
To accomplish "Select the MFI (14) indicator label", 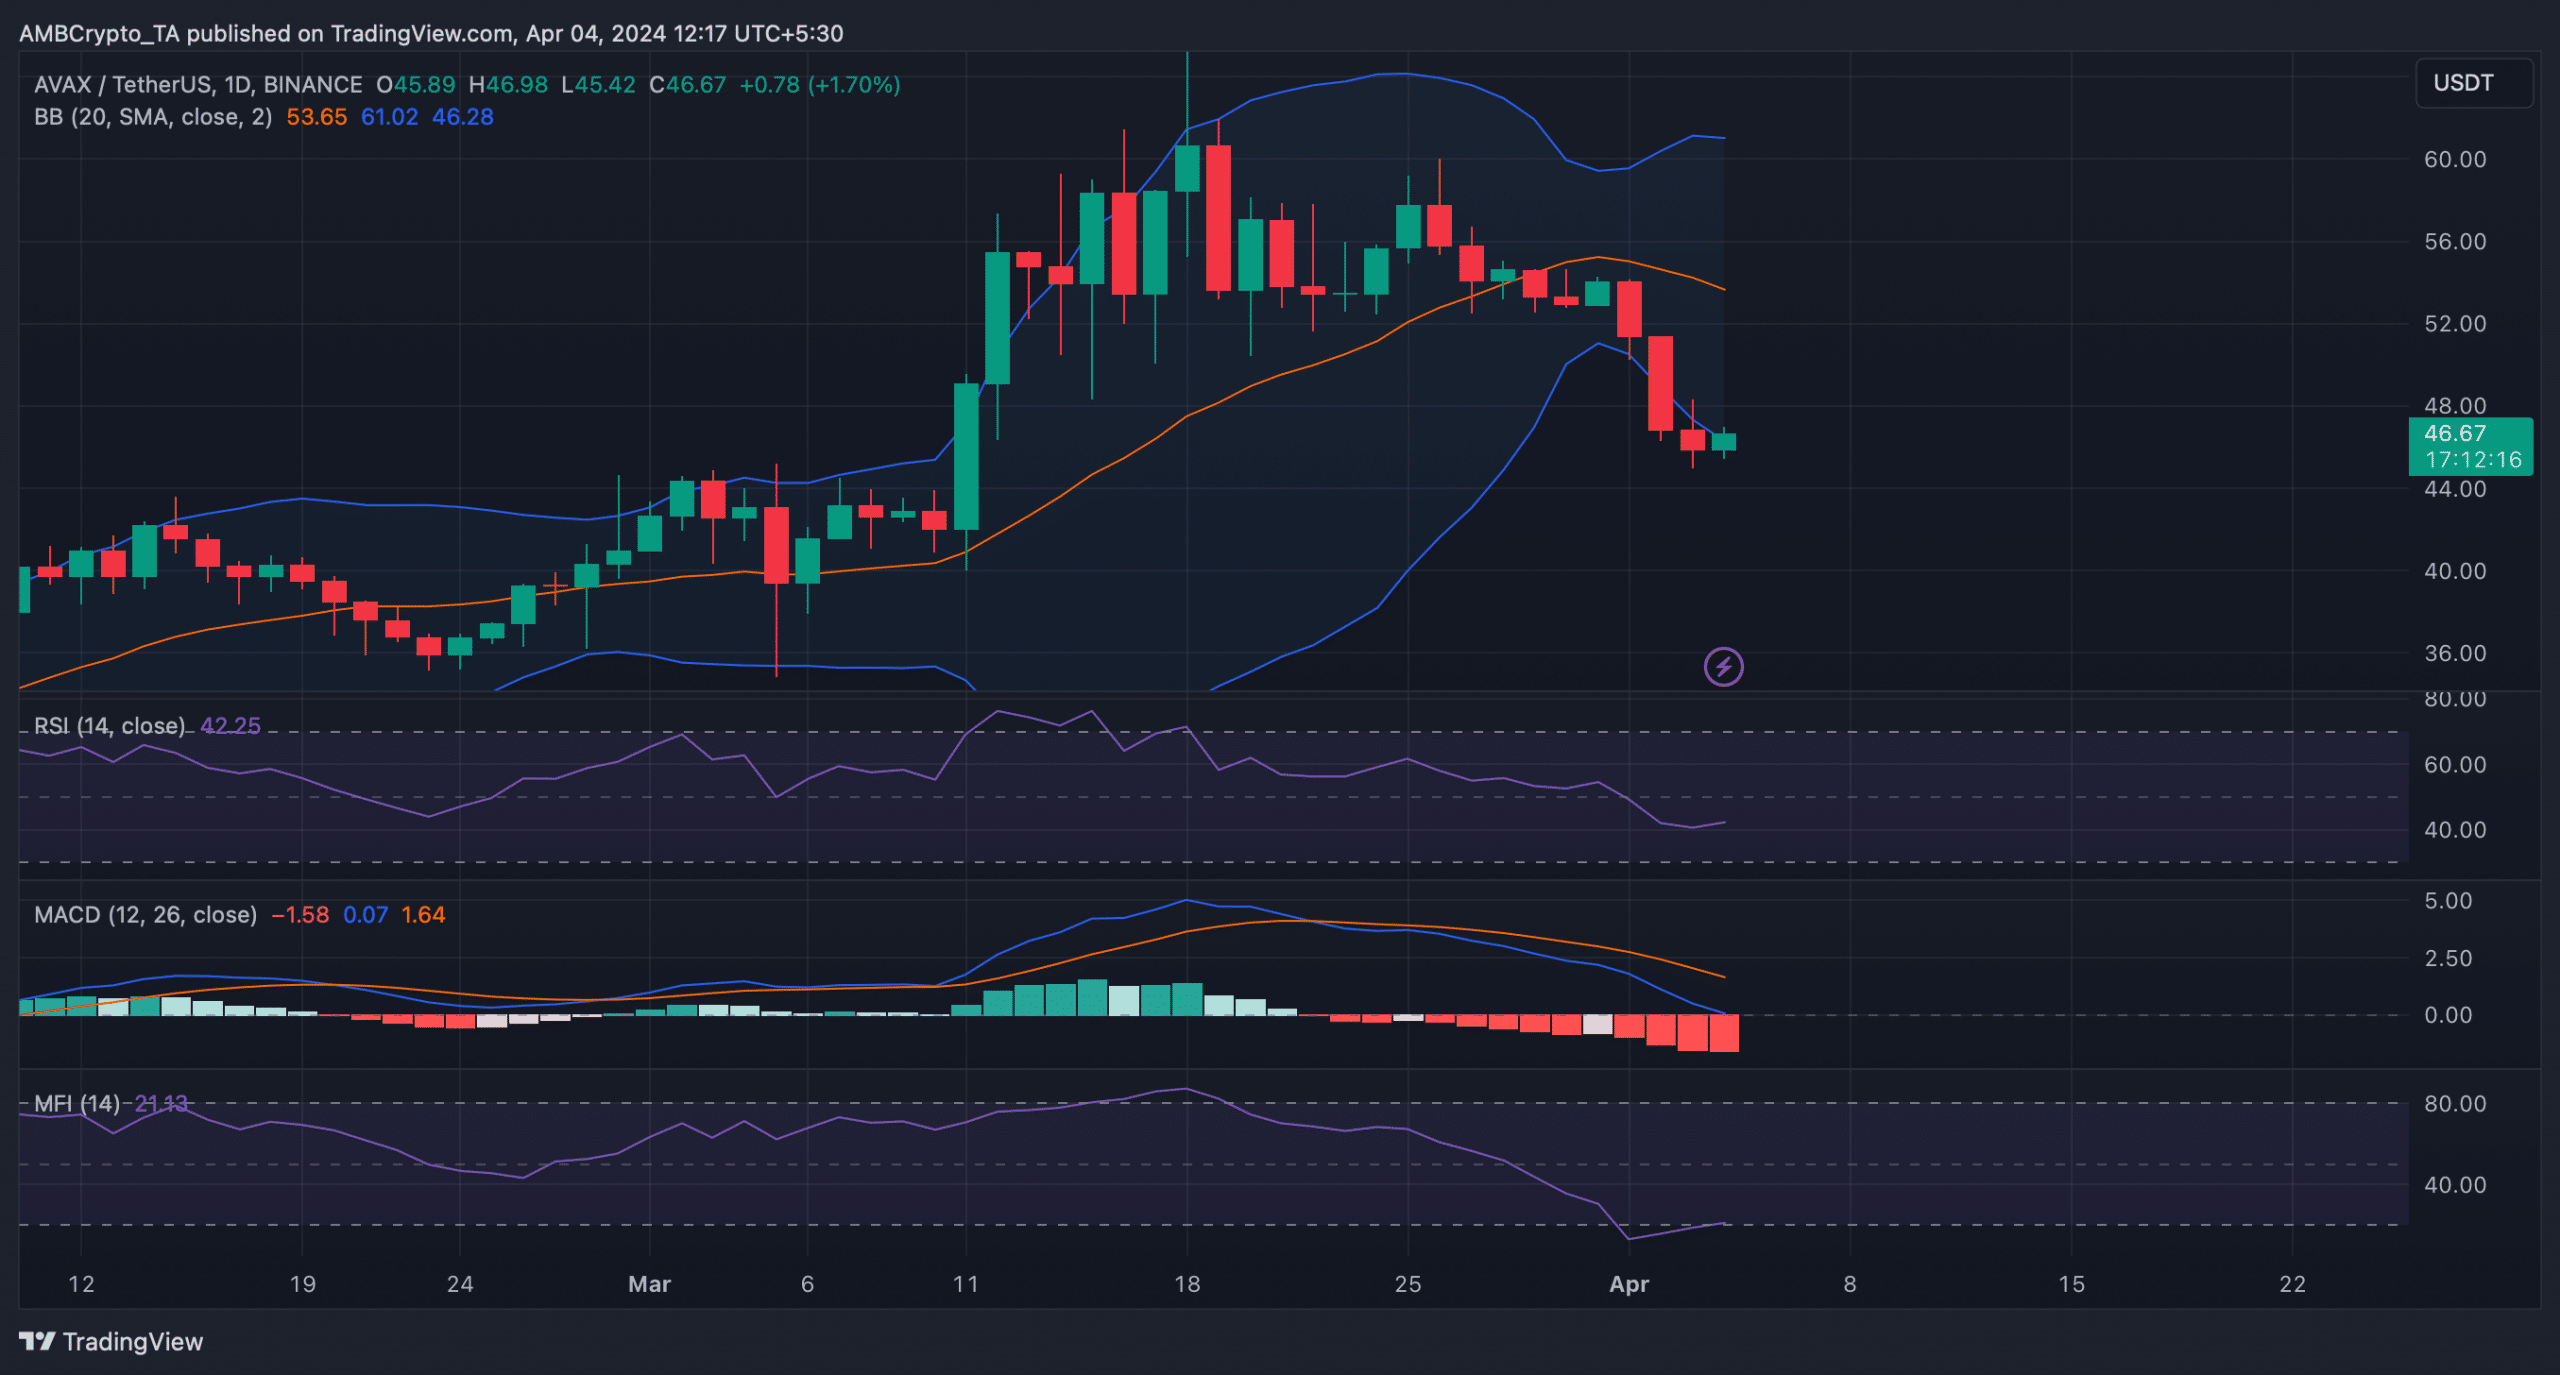I will pyautogui.click(x=77, y=1103).
